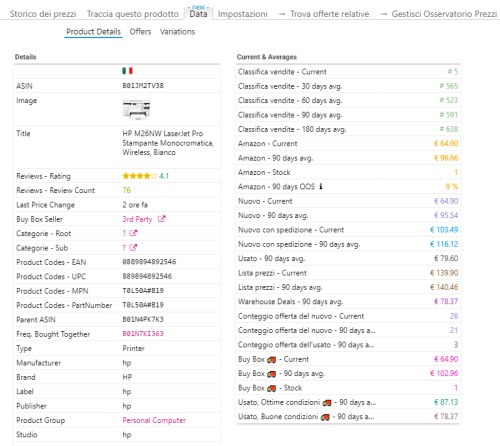Click the rating value 4.1
The height and width of the screenshot is (446, 500).
[164, 176]
